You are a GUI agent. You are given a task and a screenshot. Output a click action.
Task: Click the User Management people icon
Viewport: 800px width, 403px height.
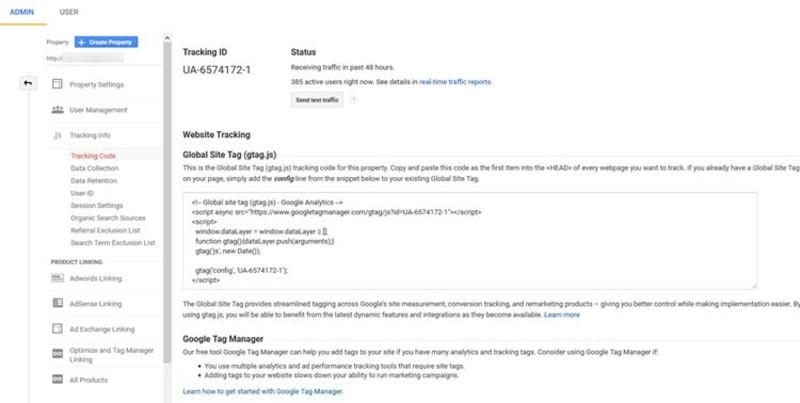57,109
